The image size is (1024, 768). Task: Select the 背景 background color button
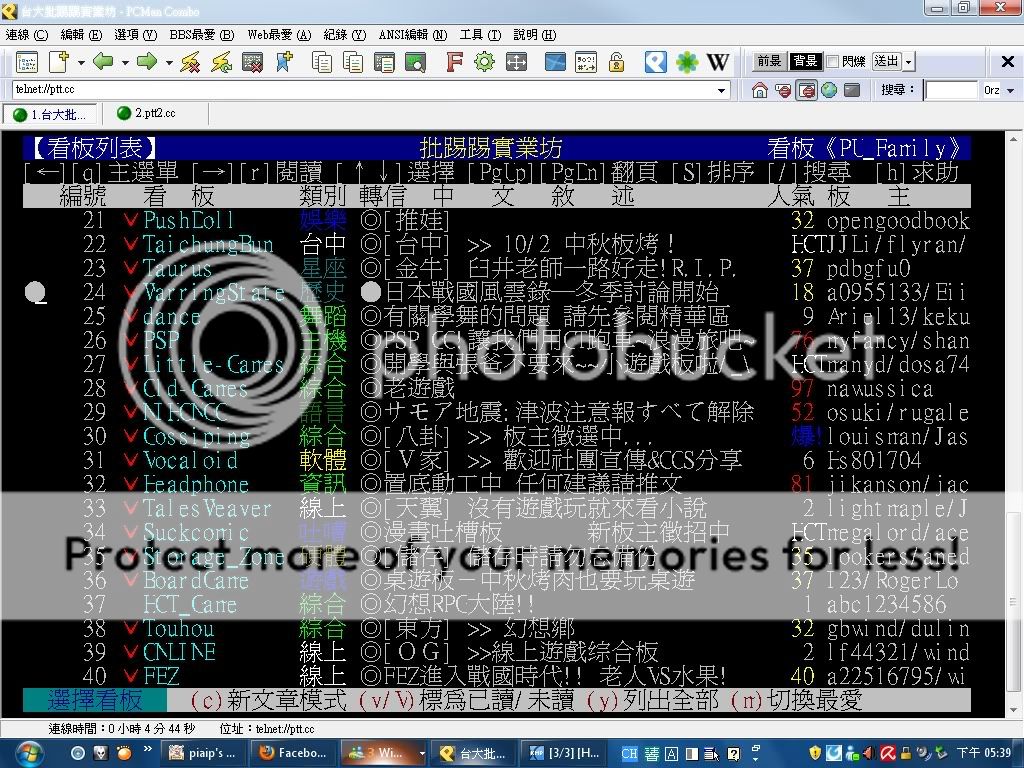(805, 62)
